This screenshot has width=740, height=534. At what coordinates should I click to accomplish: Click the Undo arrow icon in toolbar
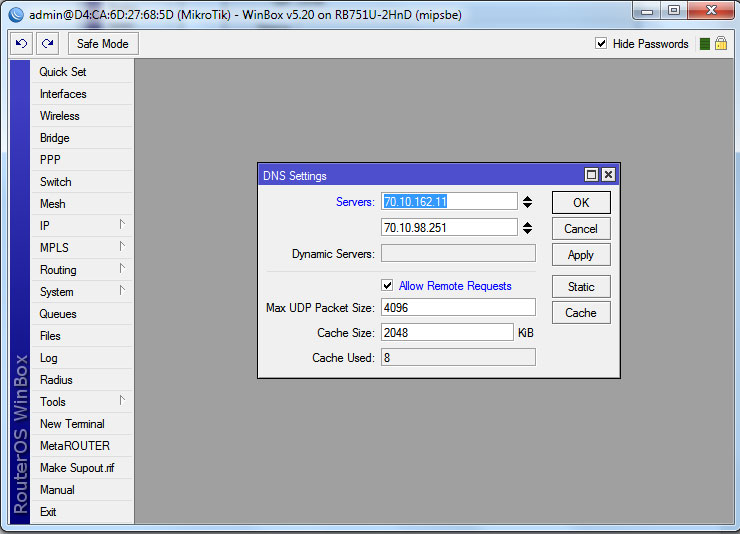point(21,44)
